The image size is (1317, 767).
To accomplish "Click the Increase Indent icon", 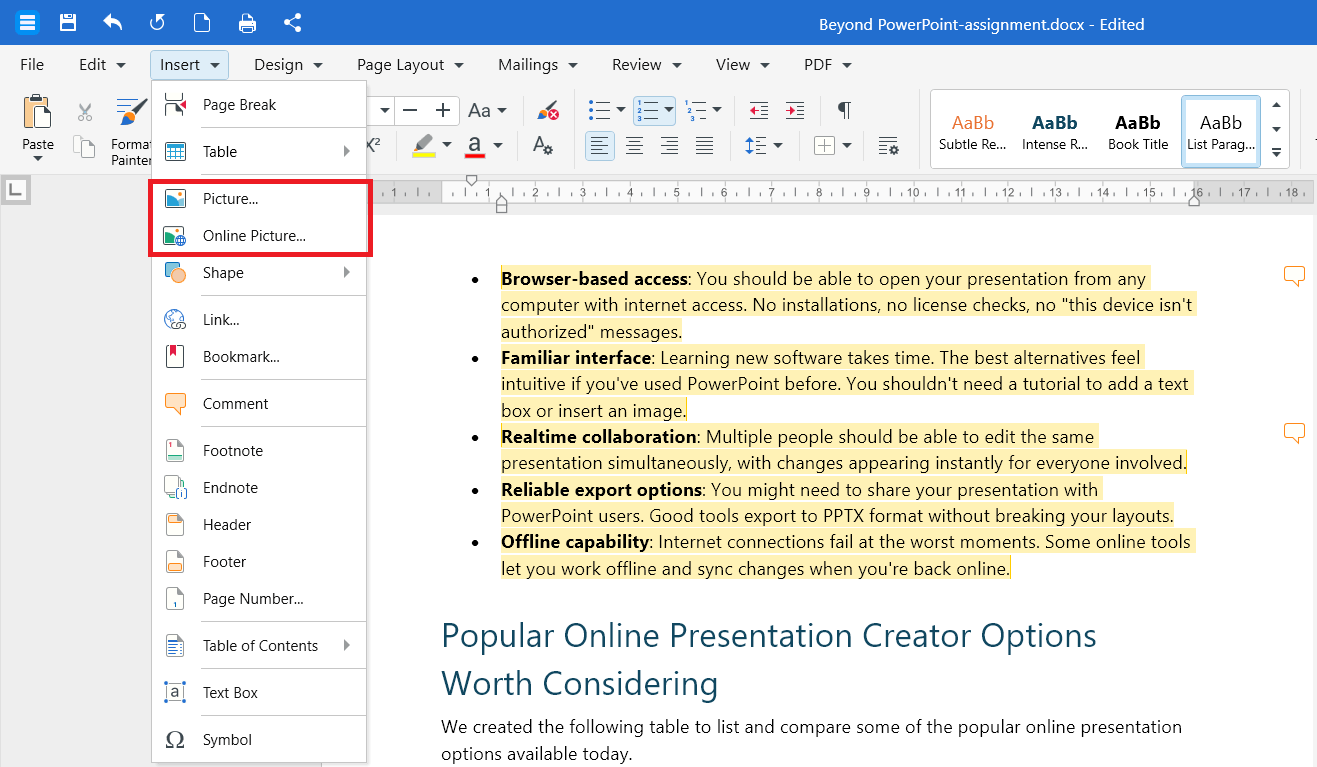I will [795, 109].
